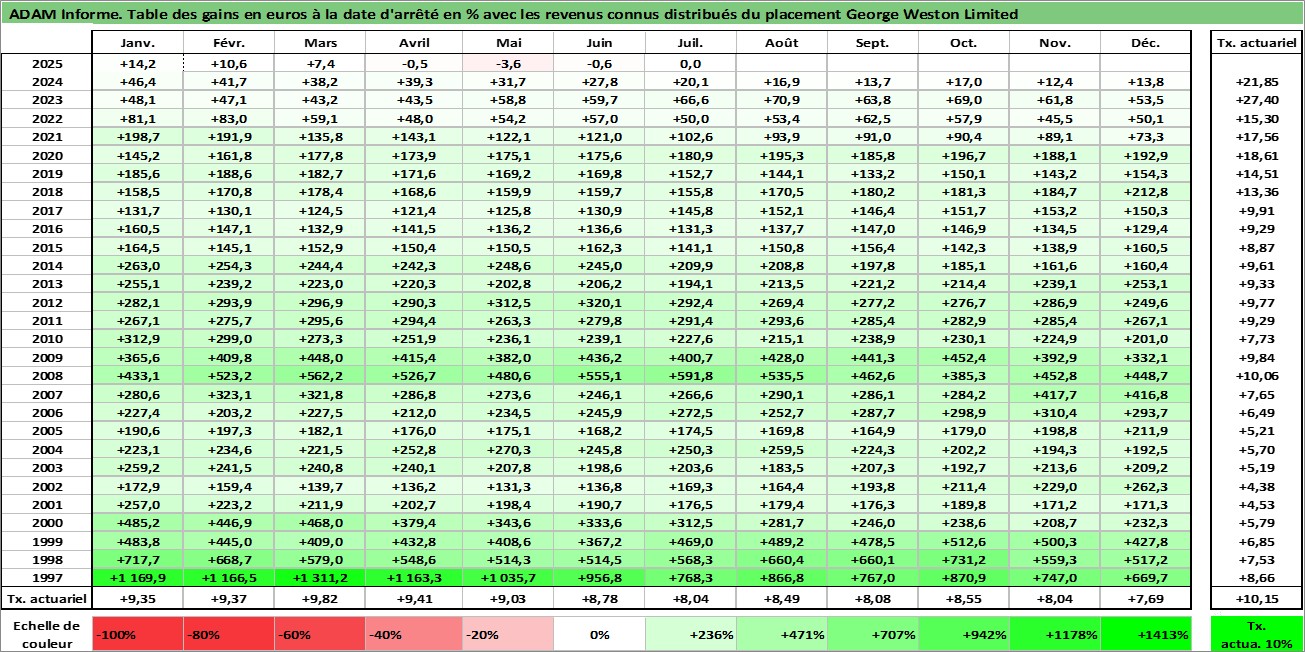The height and width of the screenshot is (652, 1305).
Task: Click the 2020 Oct. cell +196,7
Action: tap(964, 155)
